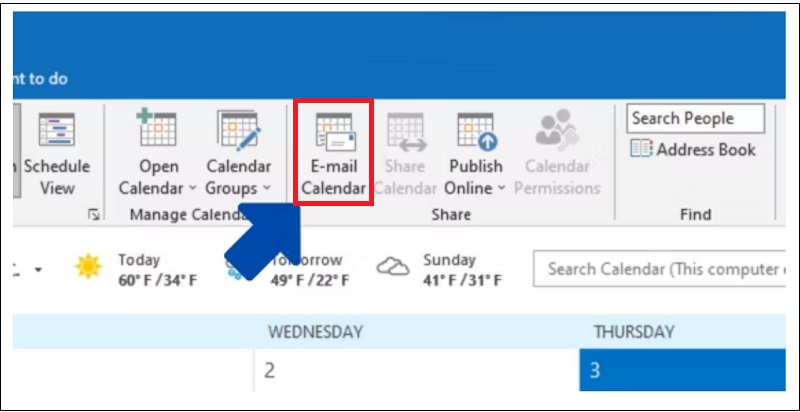This screenshot has height=412, width=800.
Task: Expand the Calendar Groups dropdown arrow
Action: pos(267,189)
